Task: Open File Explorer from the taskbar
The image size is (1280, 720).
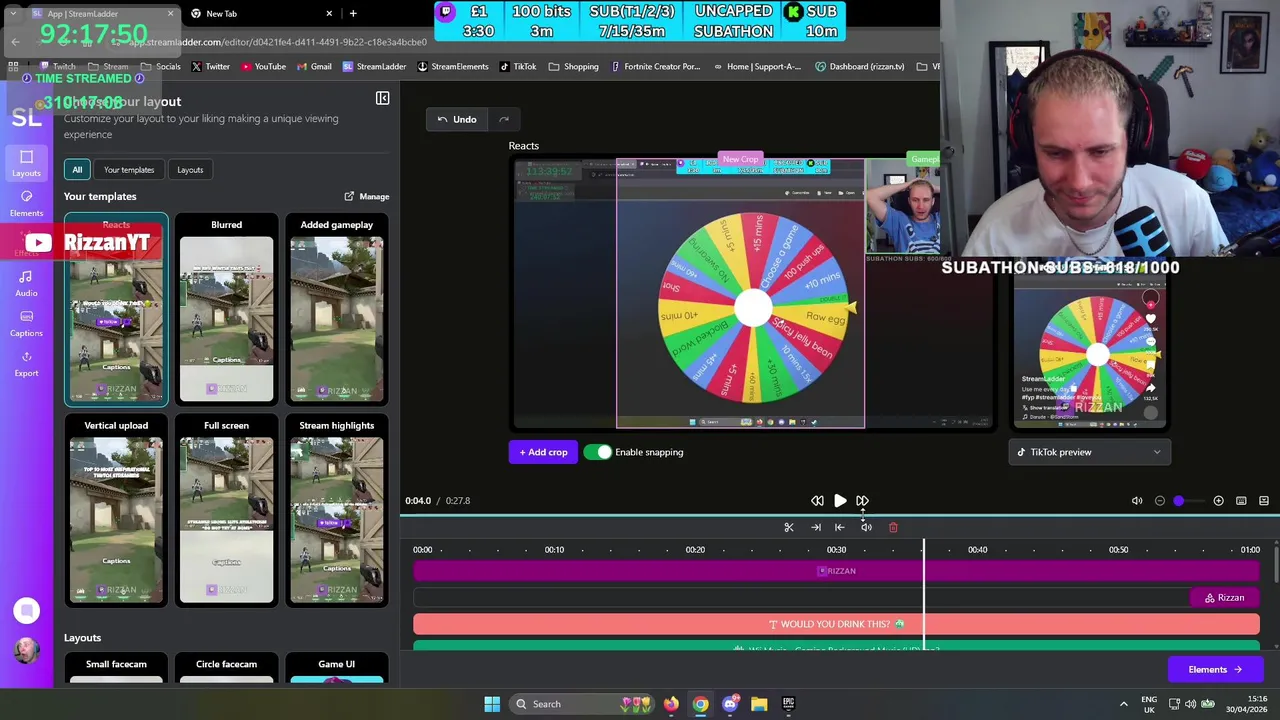Action: (759, 704)
